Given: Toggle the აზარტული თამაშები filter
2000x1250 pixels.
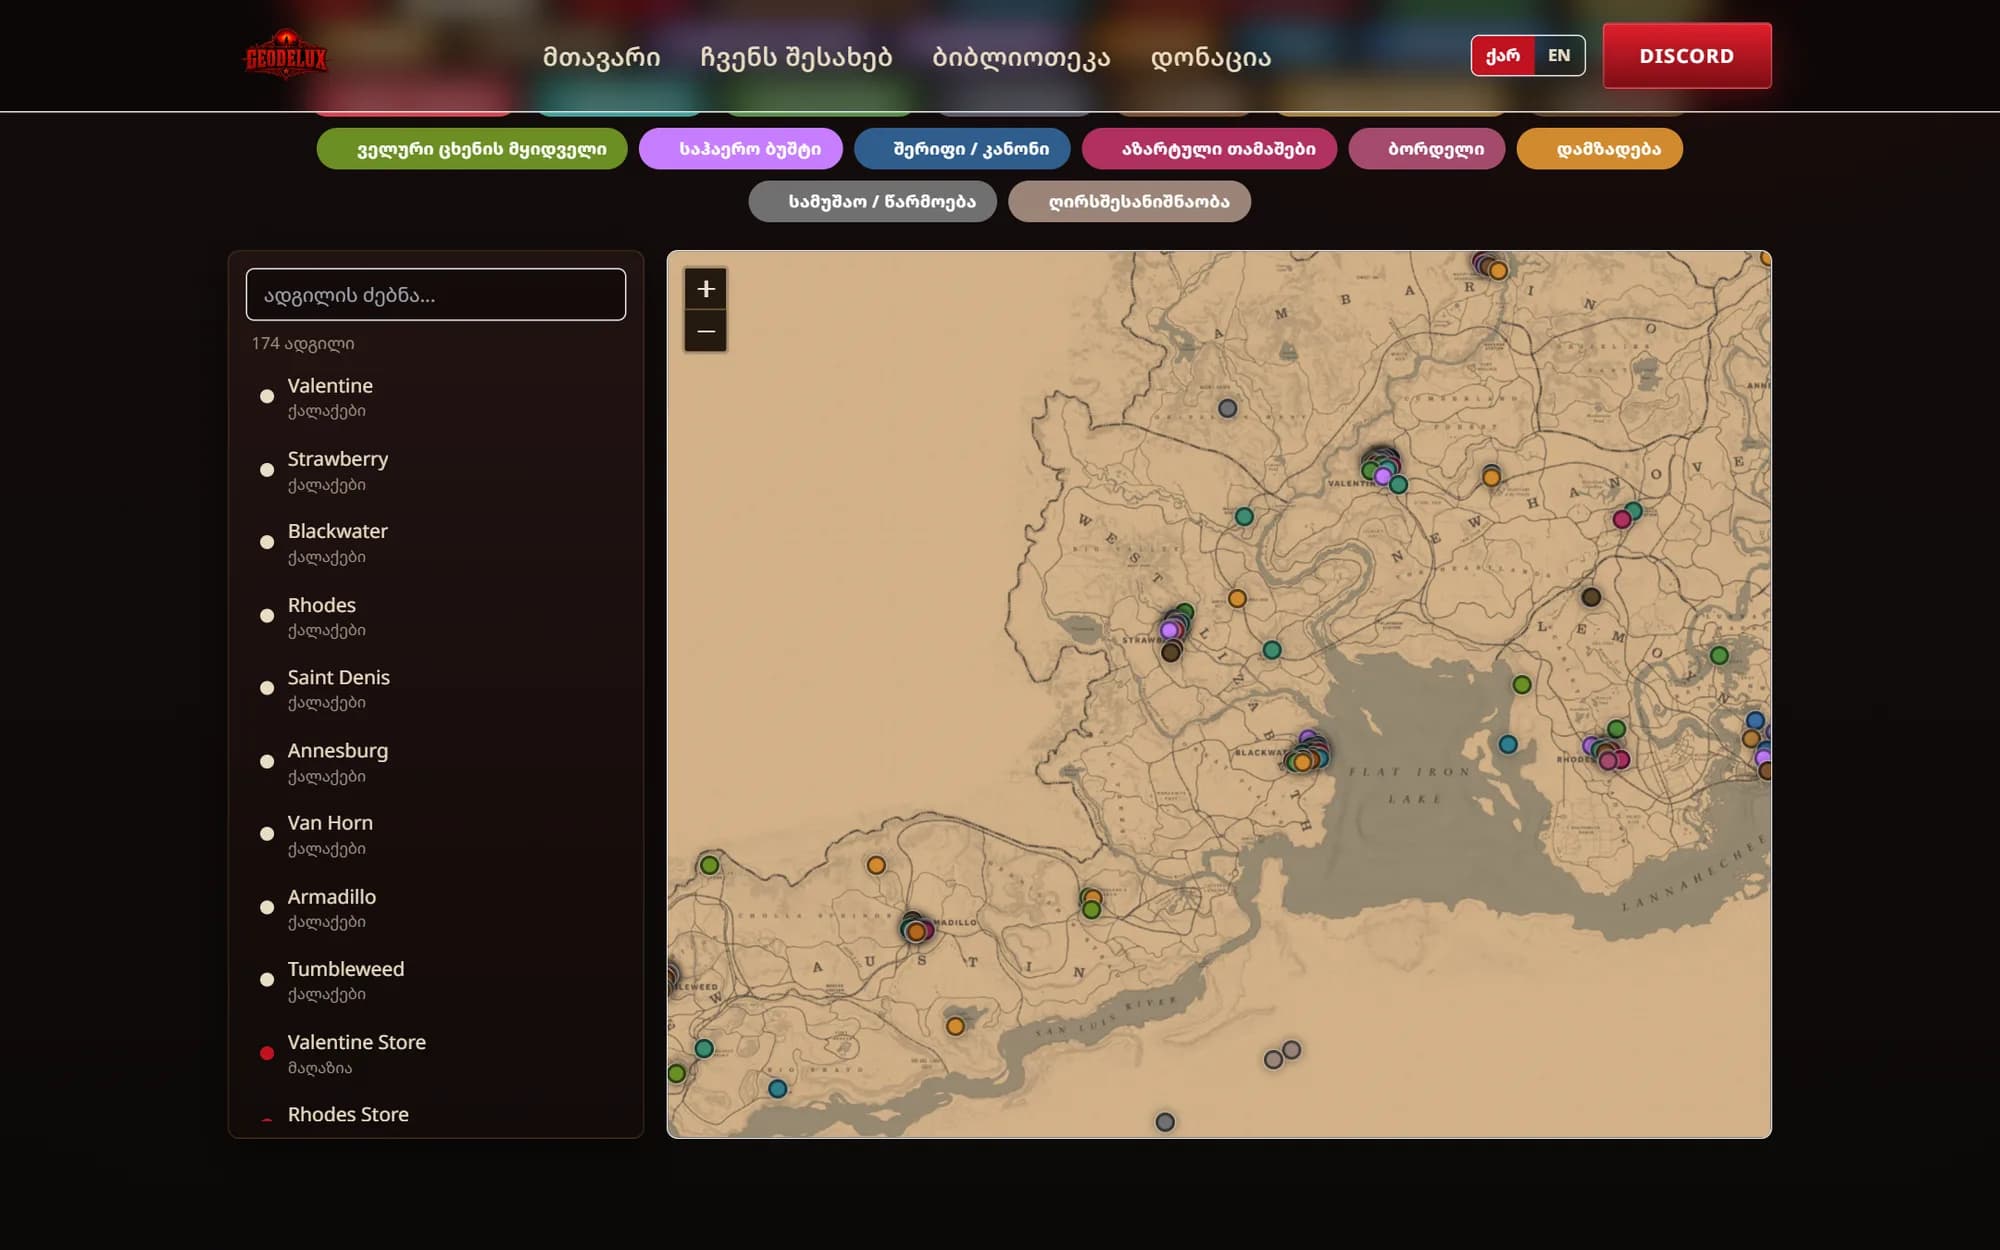Looking at the screenshot, I should click(x=1210, y=149).
